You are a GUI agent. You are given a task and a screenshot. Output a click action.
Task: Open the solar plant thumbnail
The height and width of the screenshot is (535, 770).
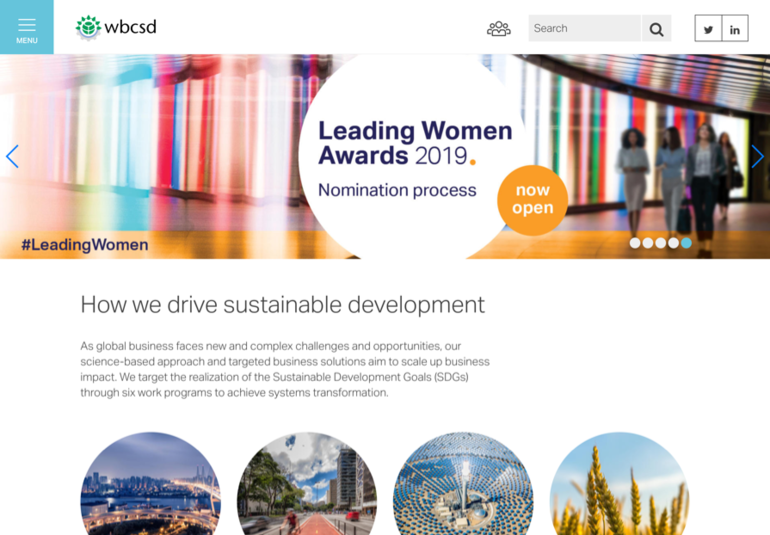pos(463,483)
